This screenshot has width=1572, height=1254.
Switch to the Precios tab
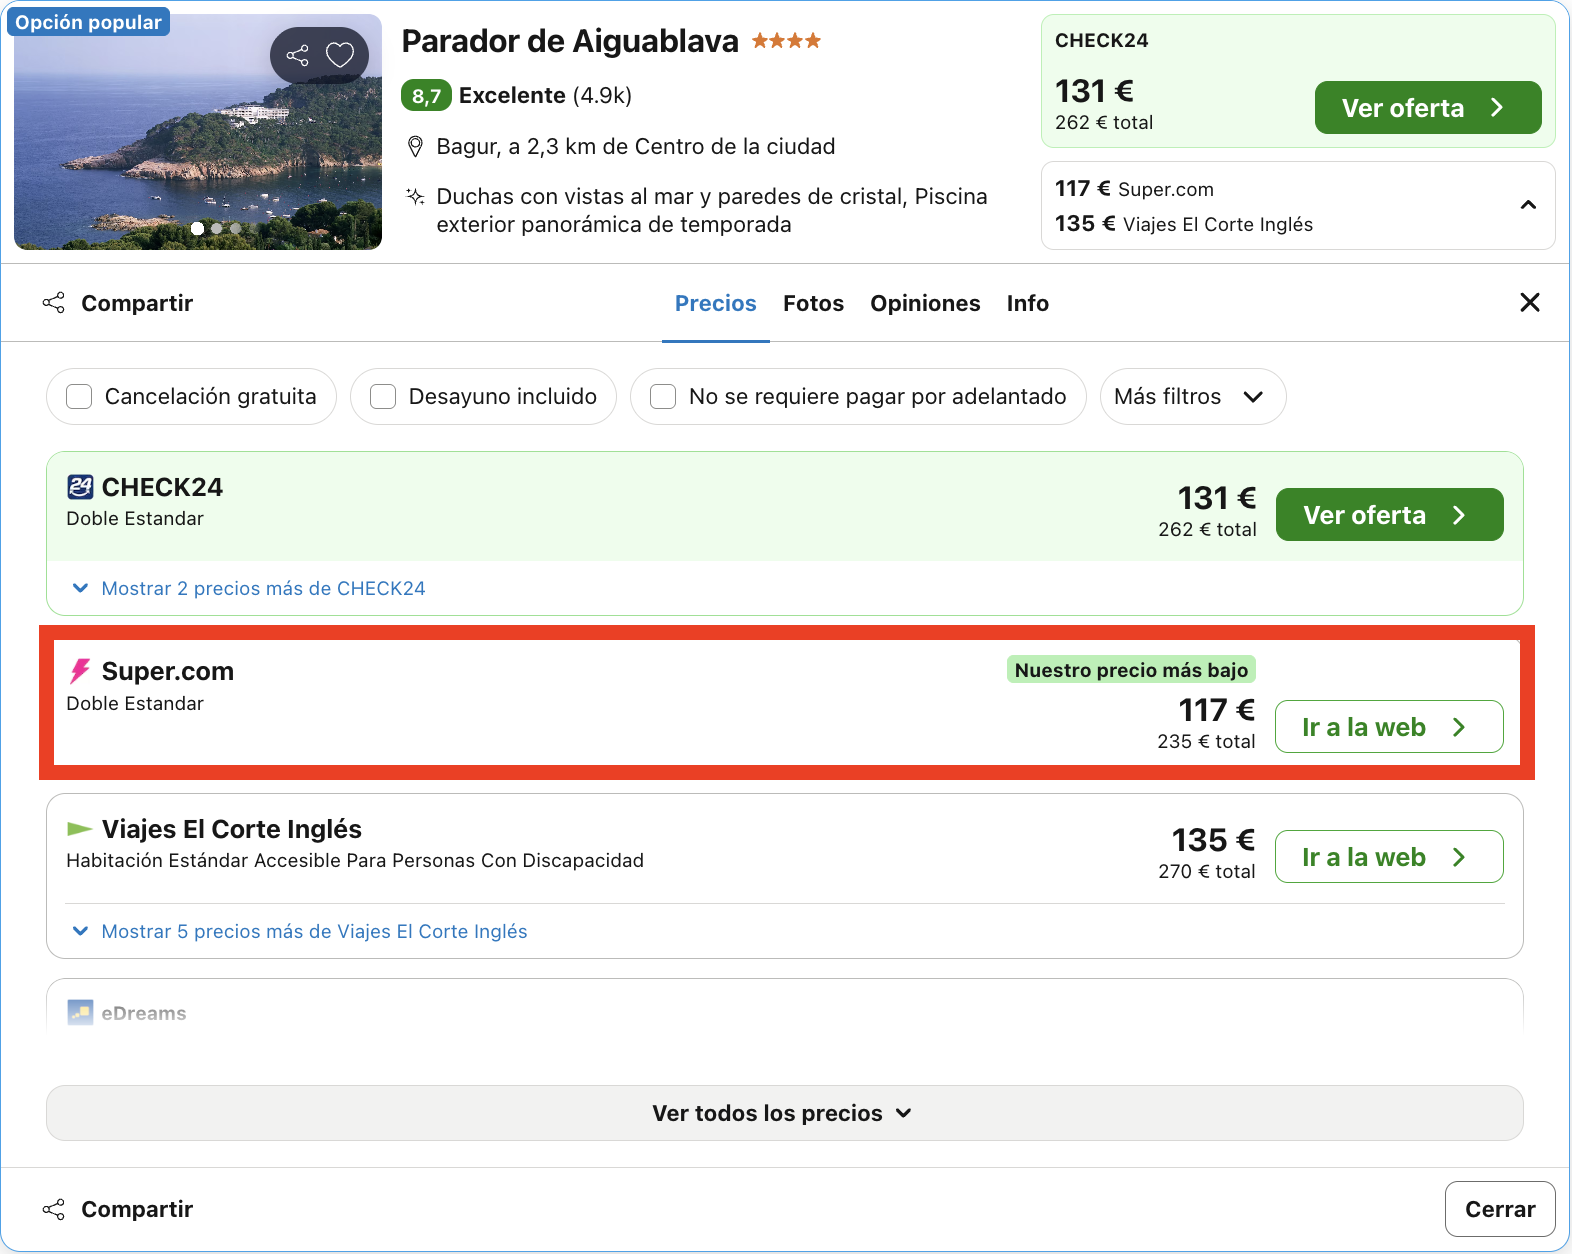pyautogui.click(x=716, y=303)
